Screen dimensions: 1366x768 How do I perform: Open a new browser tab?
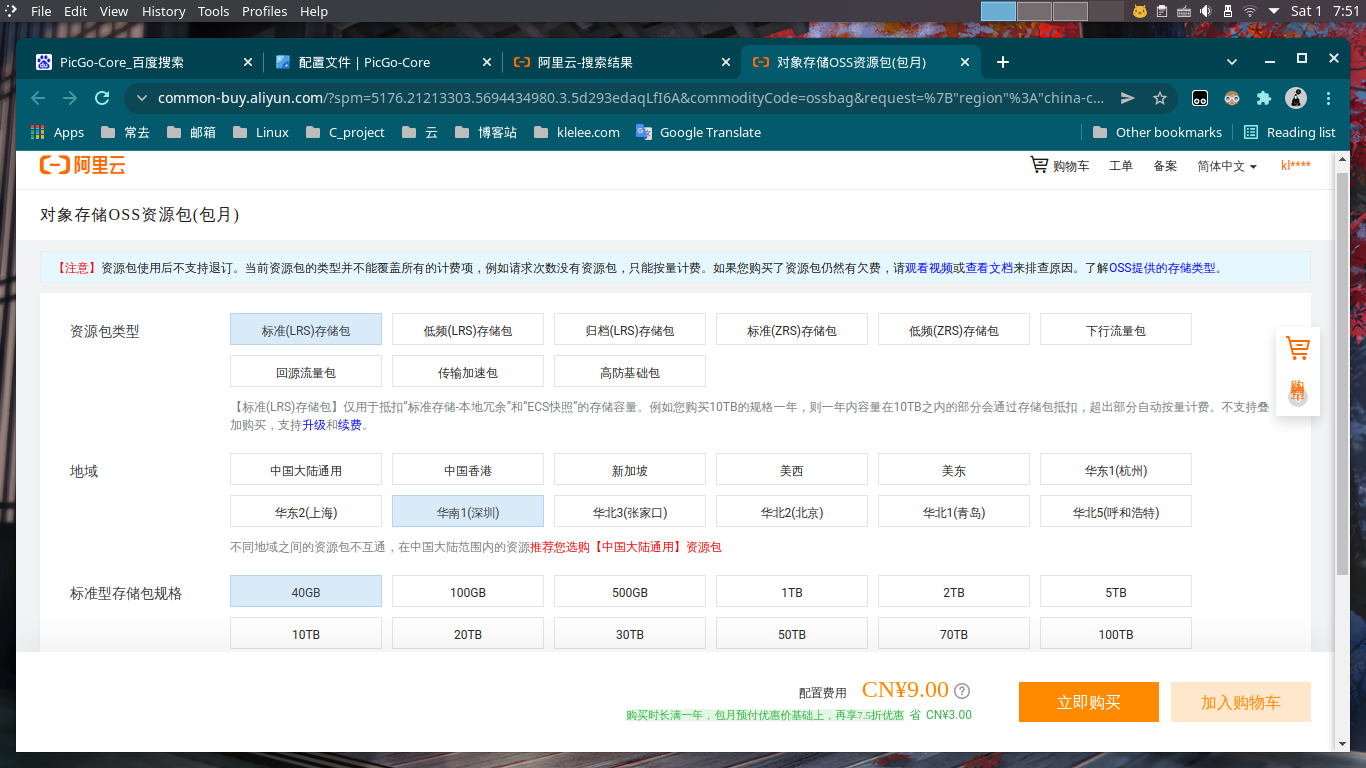[1003, 62]
